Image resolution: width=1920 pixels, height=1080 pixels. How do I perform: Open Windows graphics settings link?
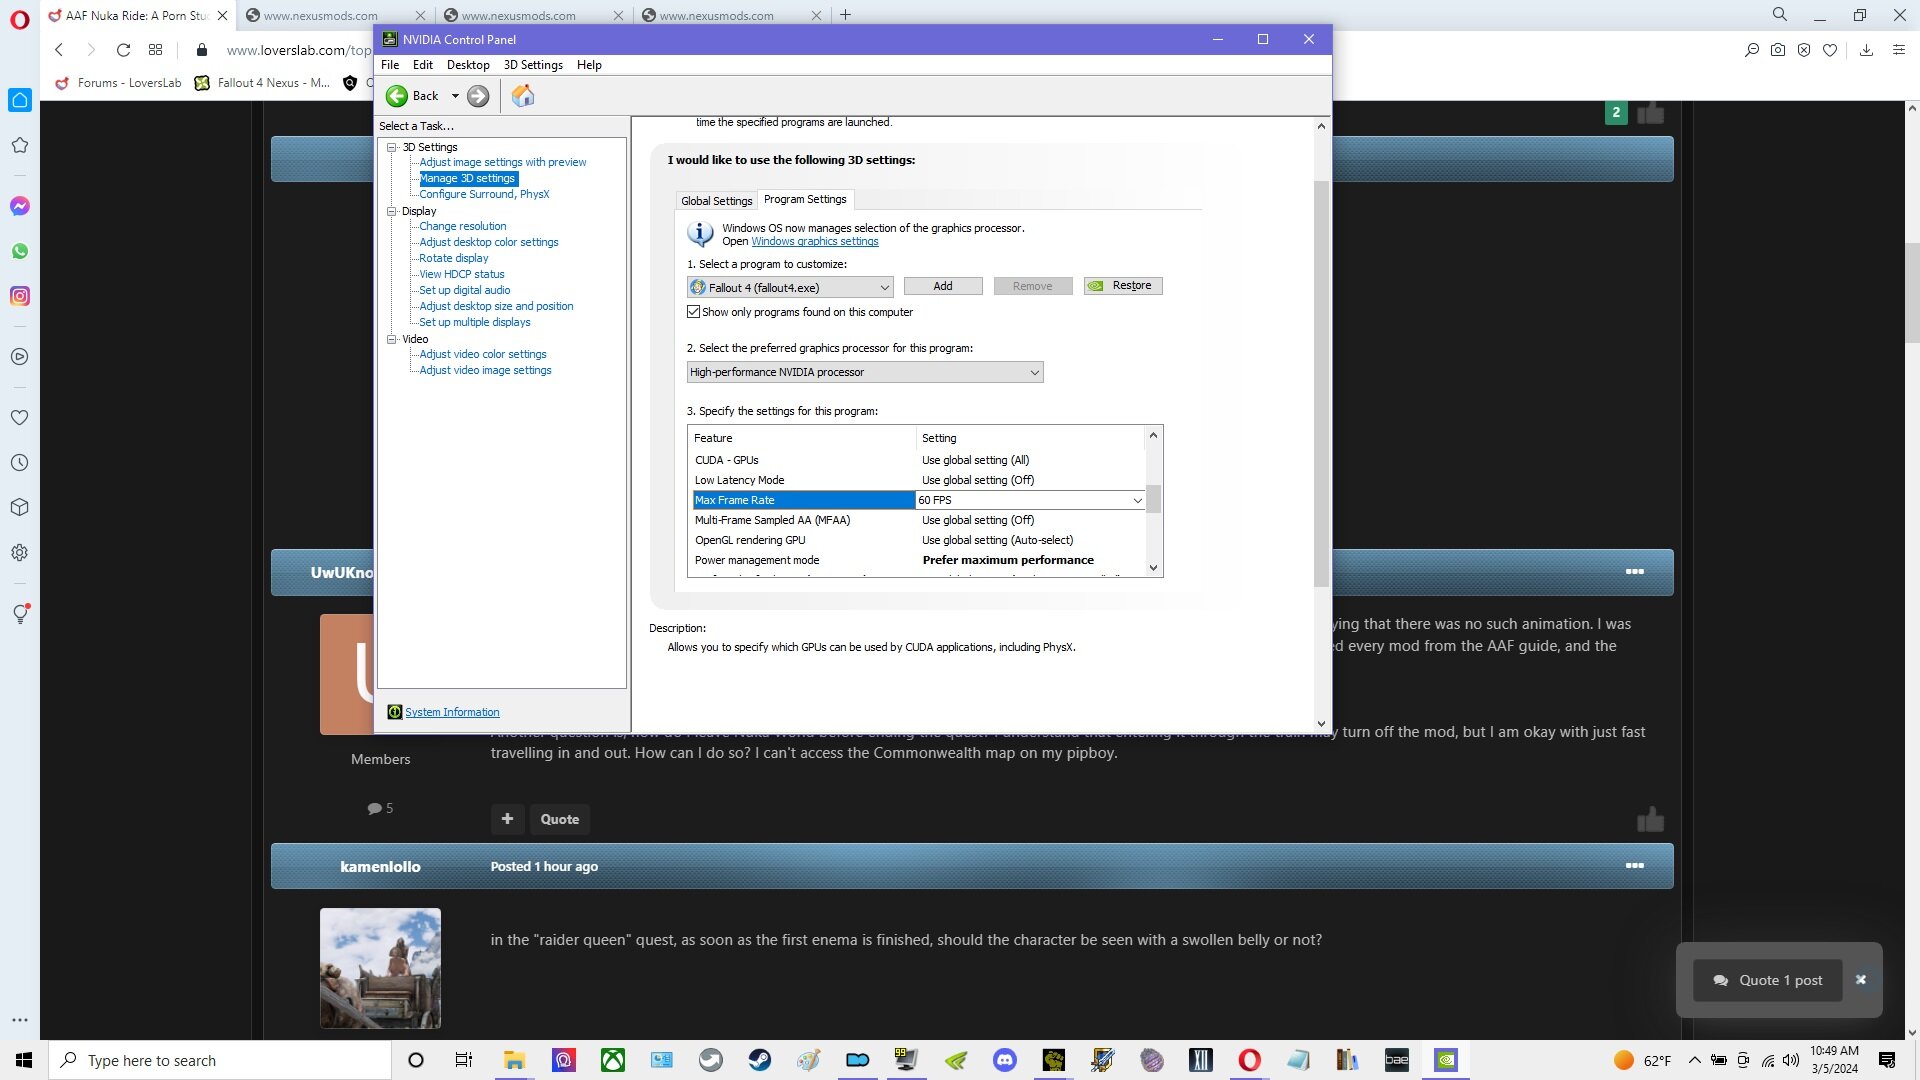[815, 241]
